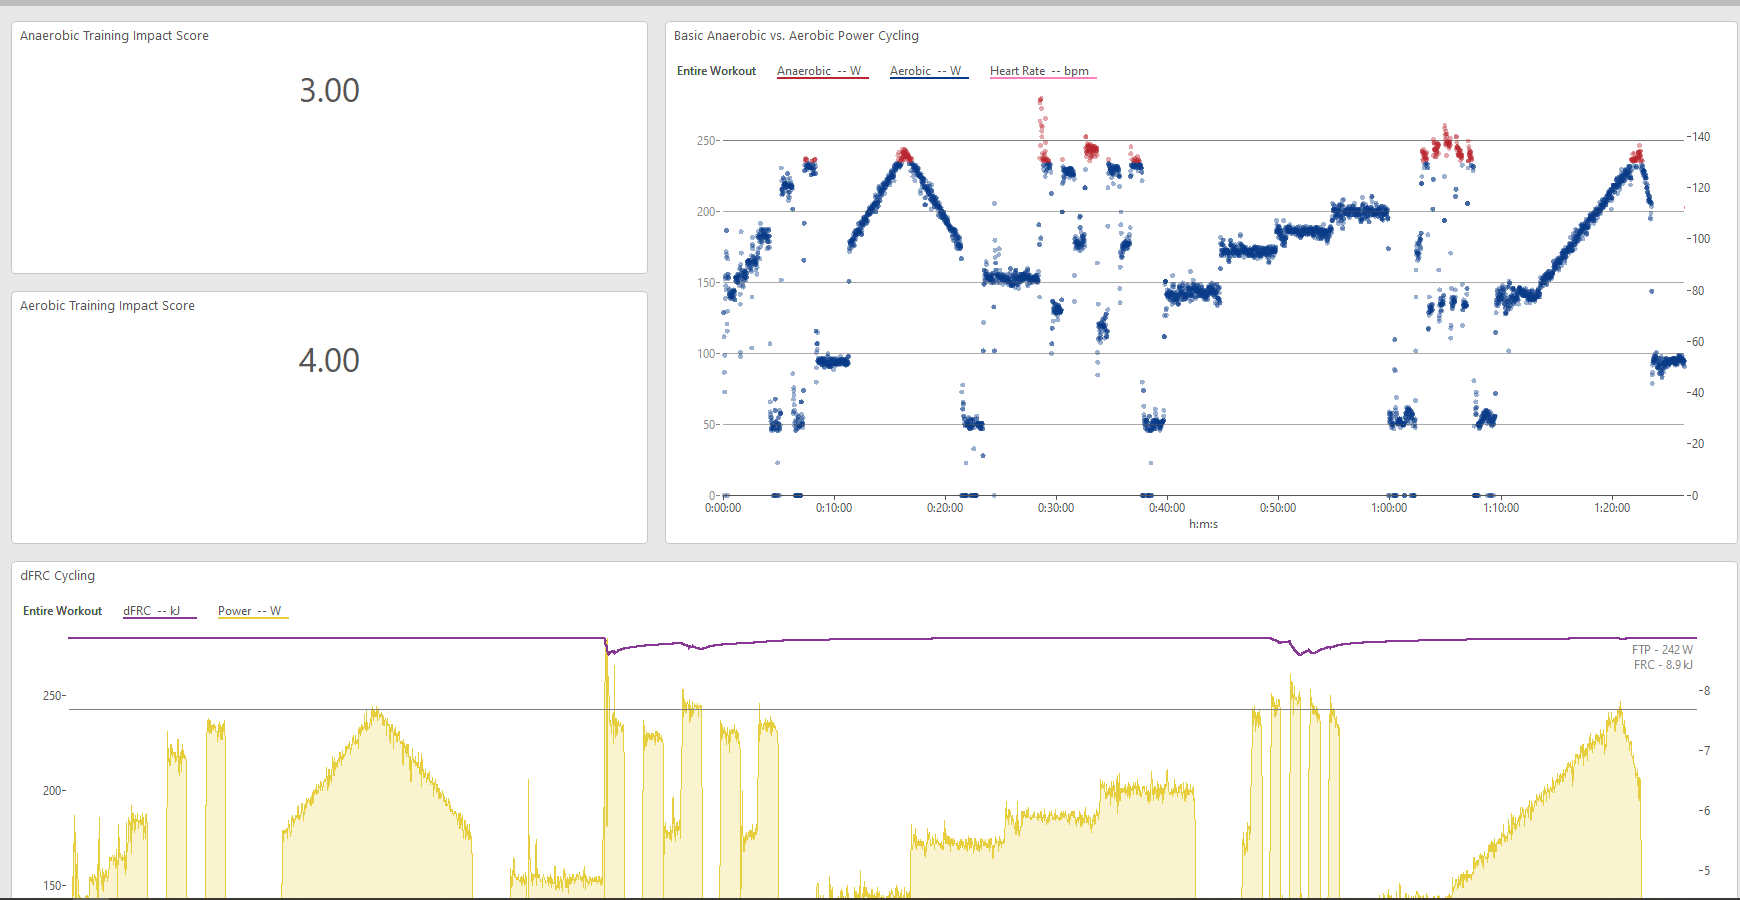Click the 0:30:00 time axis label

1056,508
